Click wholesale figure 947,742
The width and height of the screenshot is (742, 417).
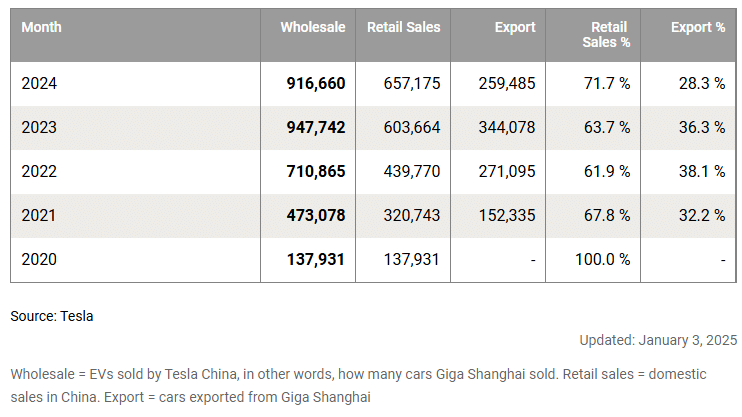pyautogui.click(x=316, y=128)
